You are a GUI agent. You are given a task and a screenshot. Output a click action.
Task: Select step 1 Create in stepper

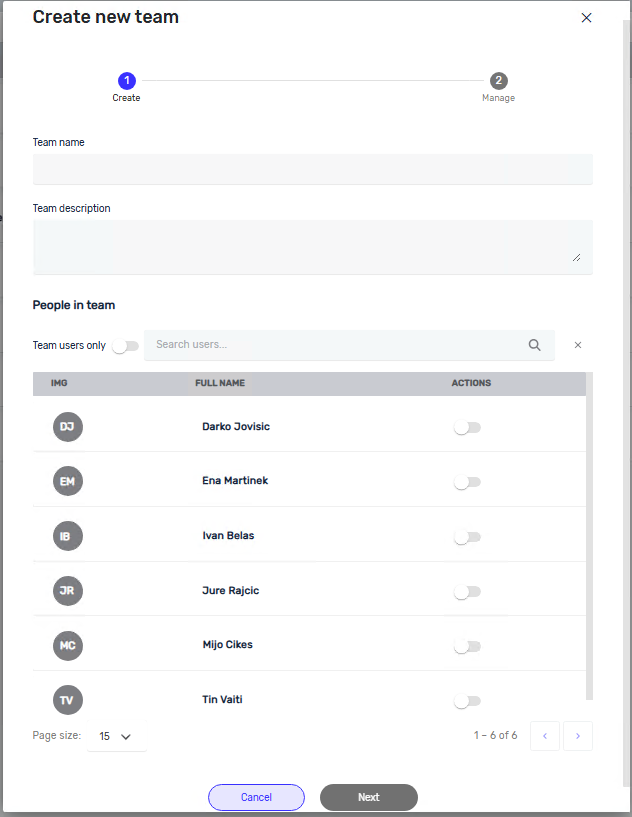click(x=126, y=81)
